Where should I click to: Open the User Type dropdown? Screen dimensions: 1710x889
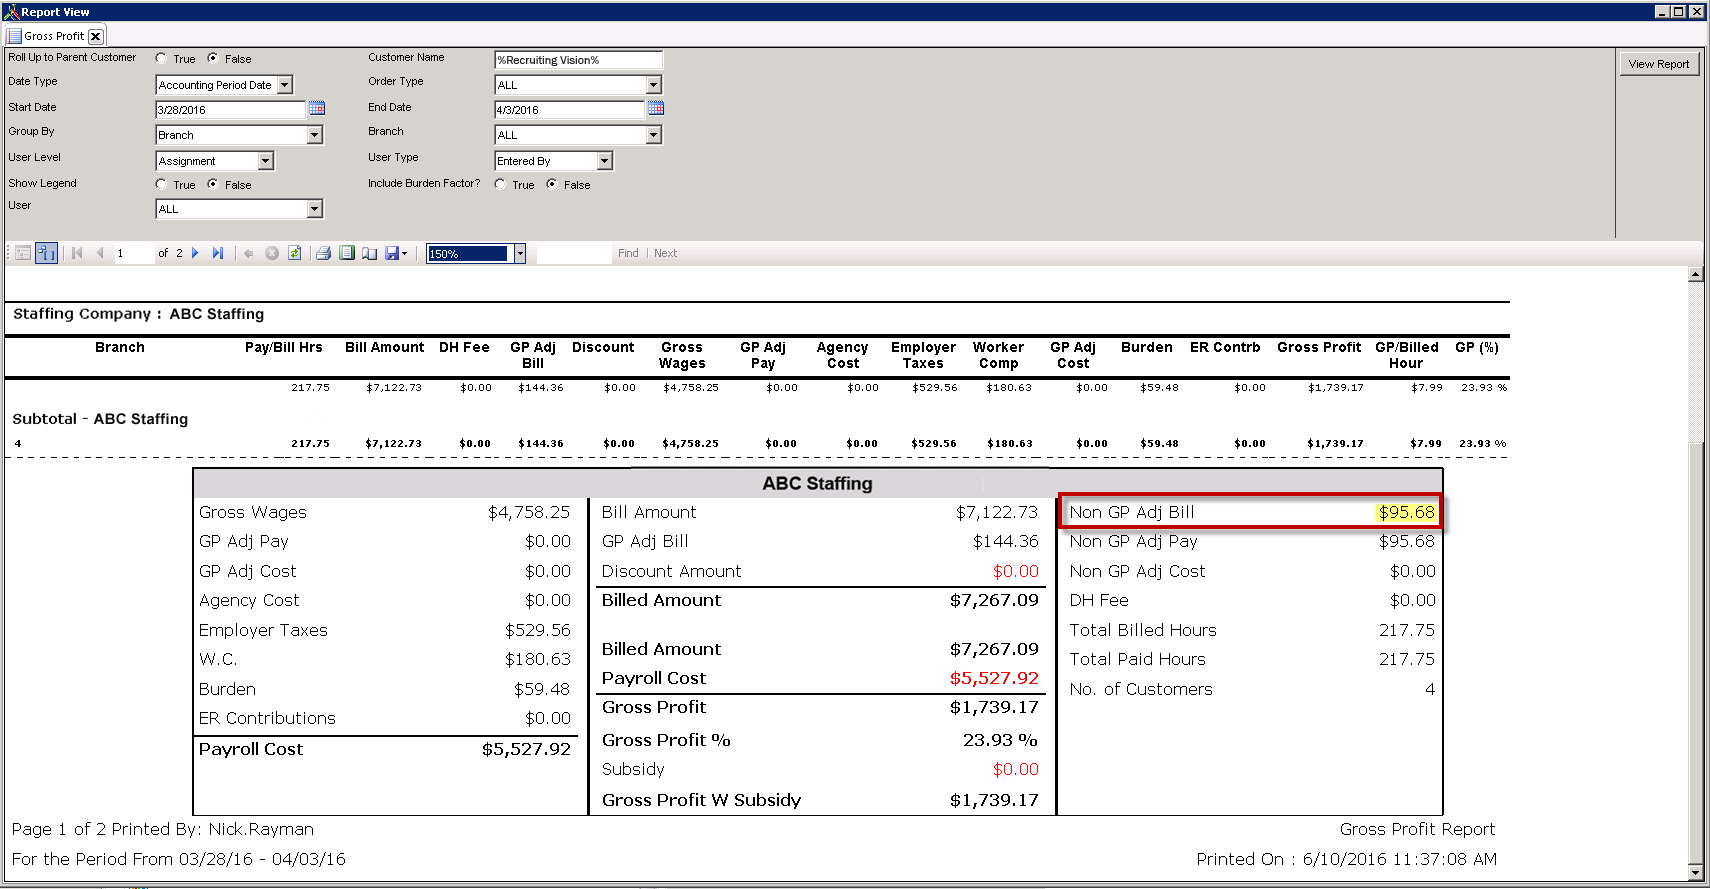click(605, 161)
